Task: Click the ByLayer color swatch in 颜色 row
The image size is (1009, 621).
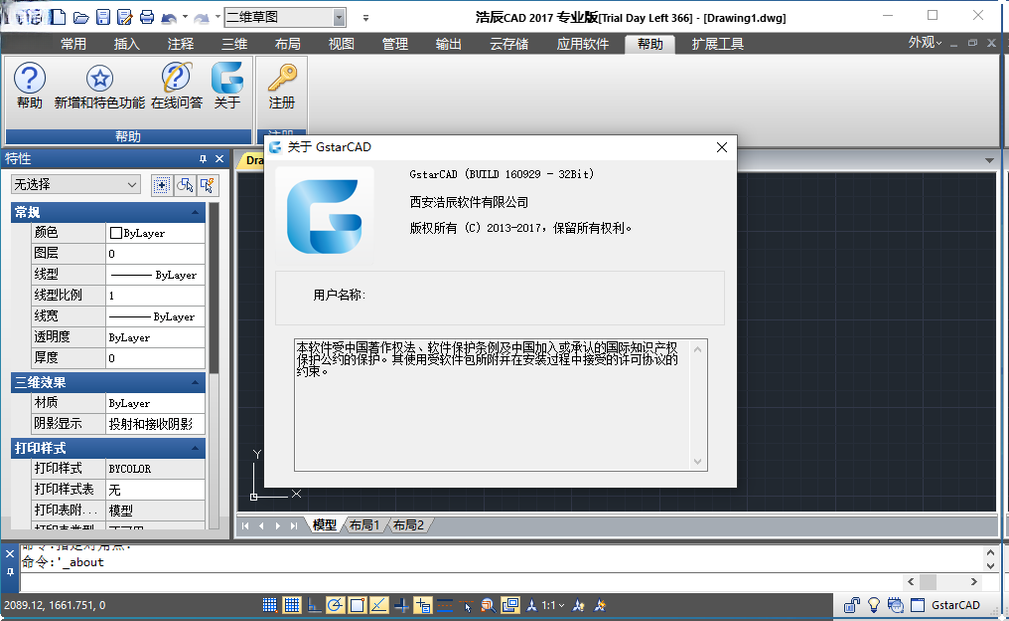Action: coord(116,233)
